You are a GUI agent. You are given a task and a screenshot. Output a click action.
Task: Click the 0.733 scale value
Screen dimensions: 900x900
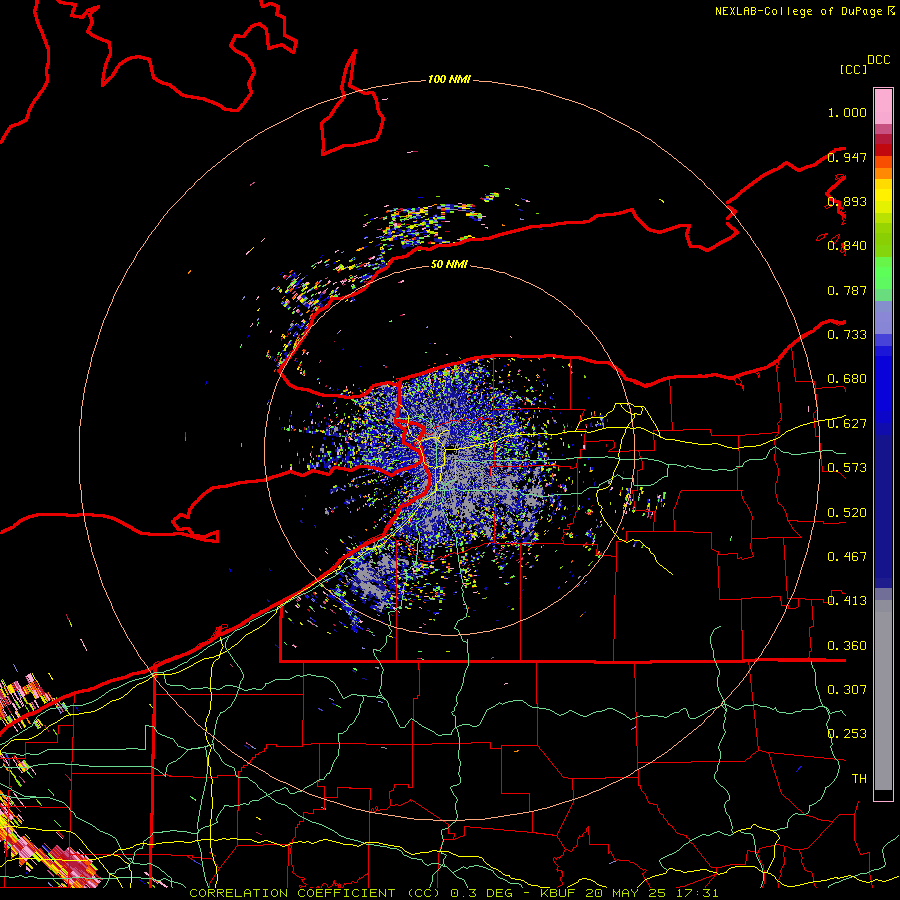847,335
